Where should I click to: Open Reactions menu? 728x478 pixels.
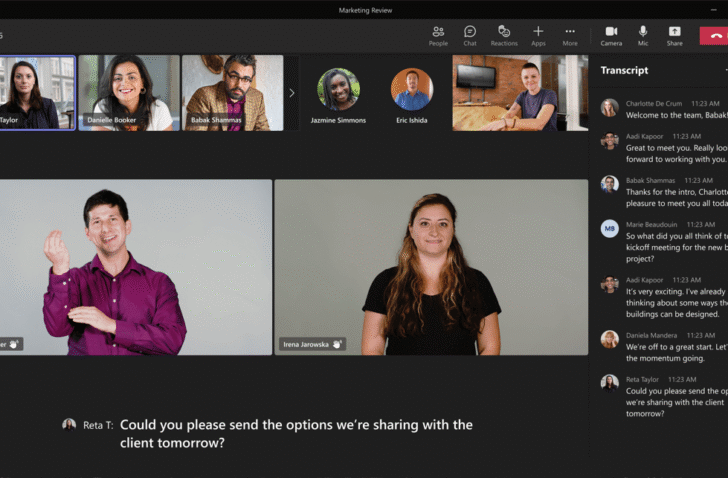coord(504,36)
